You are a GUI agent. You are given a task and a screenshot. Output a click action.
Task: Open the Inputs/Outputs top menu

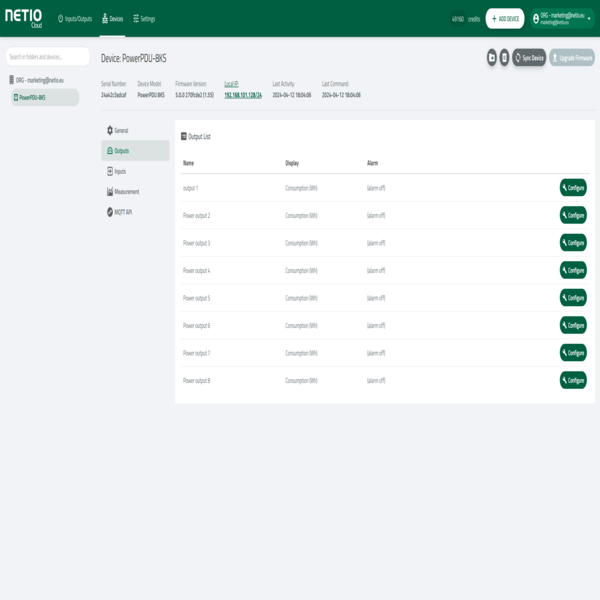75,19
